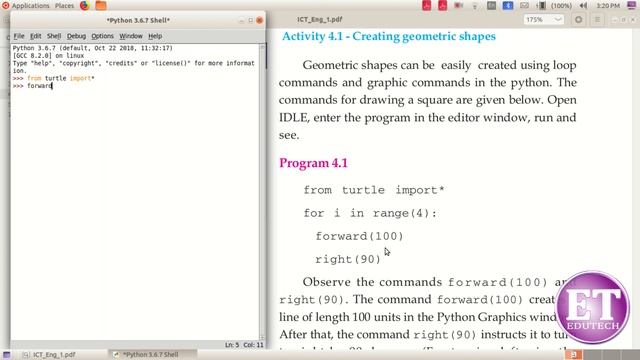Open Debug menu in Python Shell
The image size is (640, 360).
pos(76,36)
